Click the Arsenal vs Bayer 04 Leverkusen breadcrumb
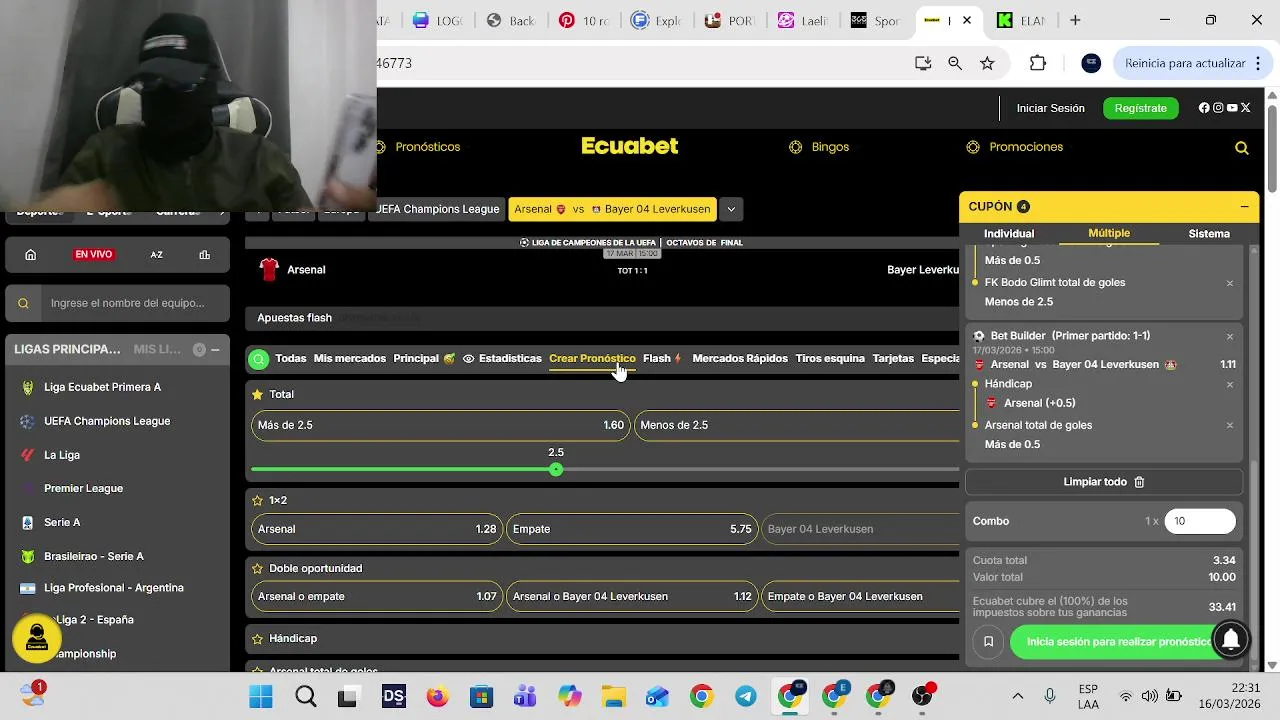Image resolution: width=1280 pixels, height=720 pixels. pos(612,209)
